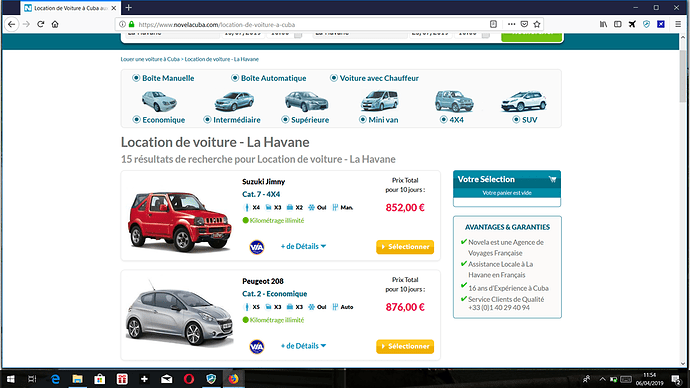
Task: Click the VIA logo on Peugeot 208
Action: [x=257, y=347]
